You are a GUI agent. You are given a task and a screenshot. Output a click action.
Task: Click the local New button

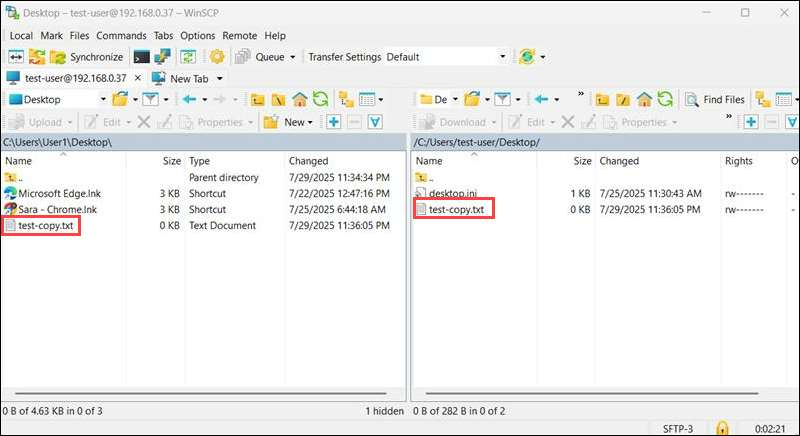[x=288, y=122]
